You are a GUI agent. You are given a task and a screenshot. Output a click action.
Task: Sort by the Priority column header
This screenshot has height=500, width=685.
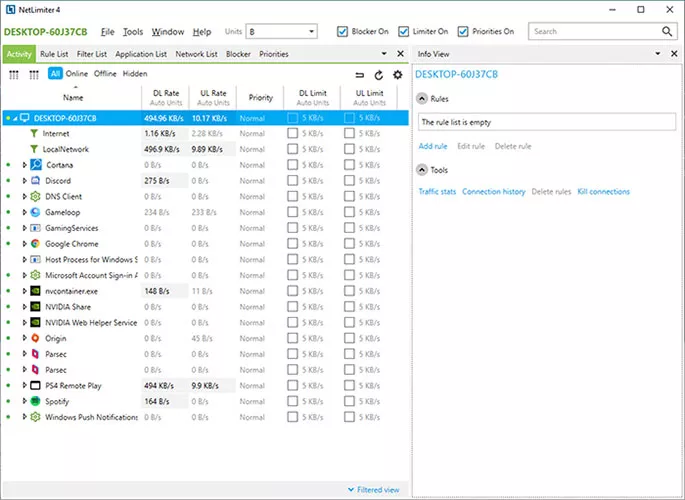point(260,97)
